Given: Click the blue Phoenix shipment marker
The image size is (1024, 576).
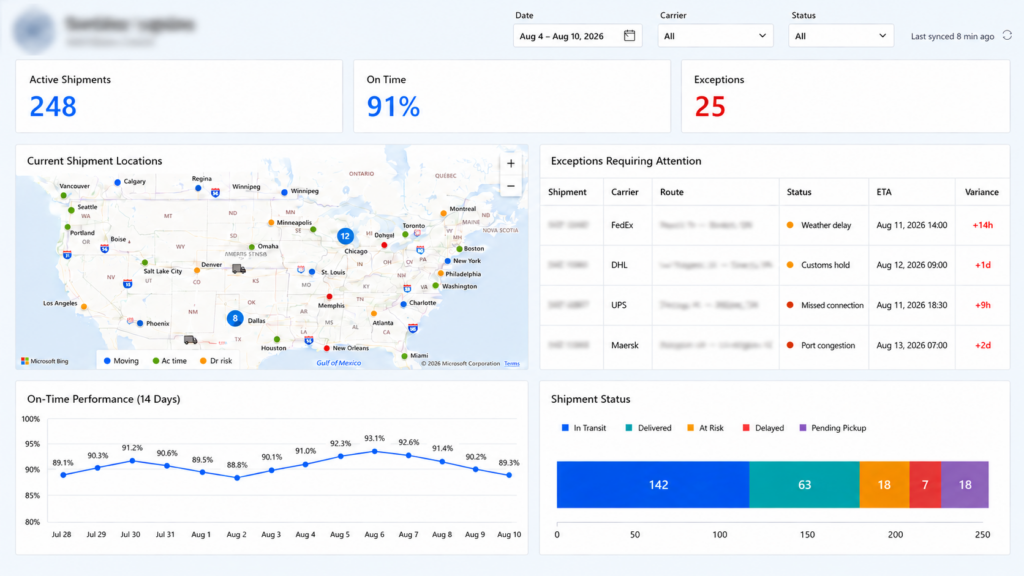Looking at the screenshot, I should 140,323.
